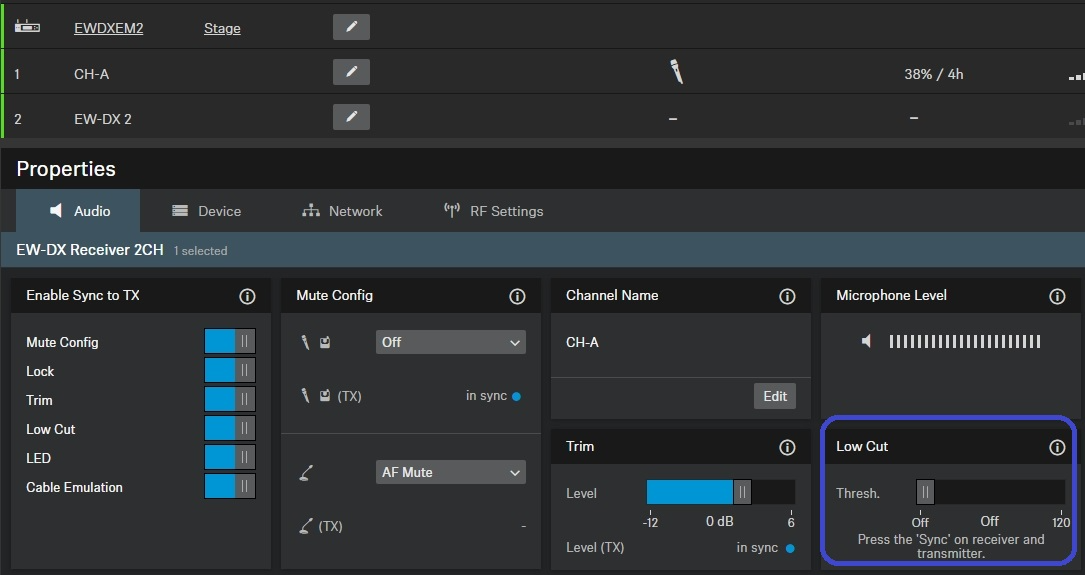
Task: Click the Trim panel info icon
Action: [787, 447]
